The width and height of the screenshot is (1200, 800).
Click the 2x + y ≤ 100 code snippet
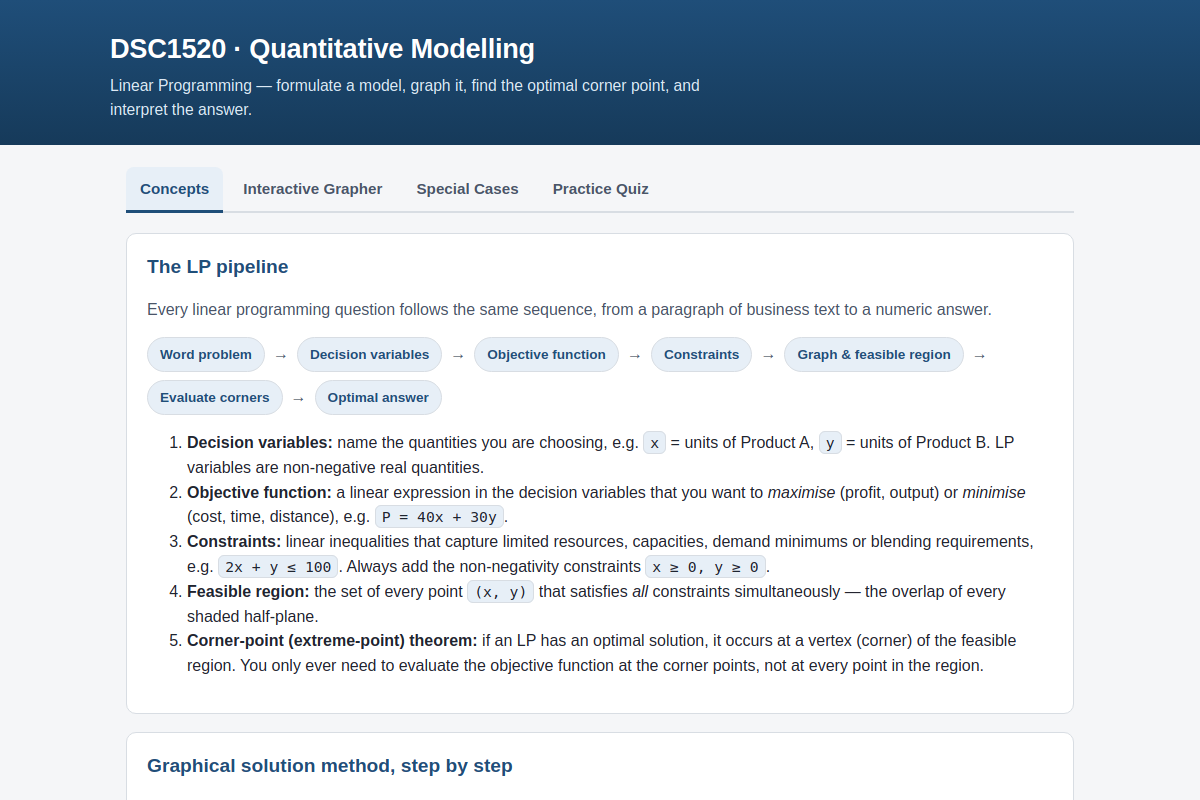[278, 567]
